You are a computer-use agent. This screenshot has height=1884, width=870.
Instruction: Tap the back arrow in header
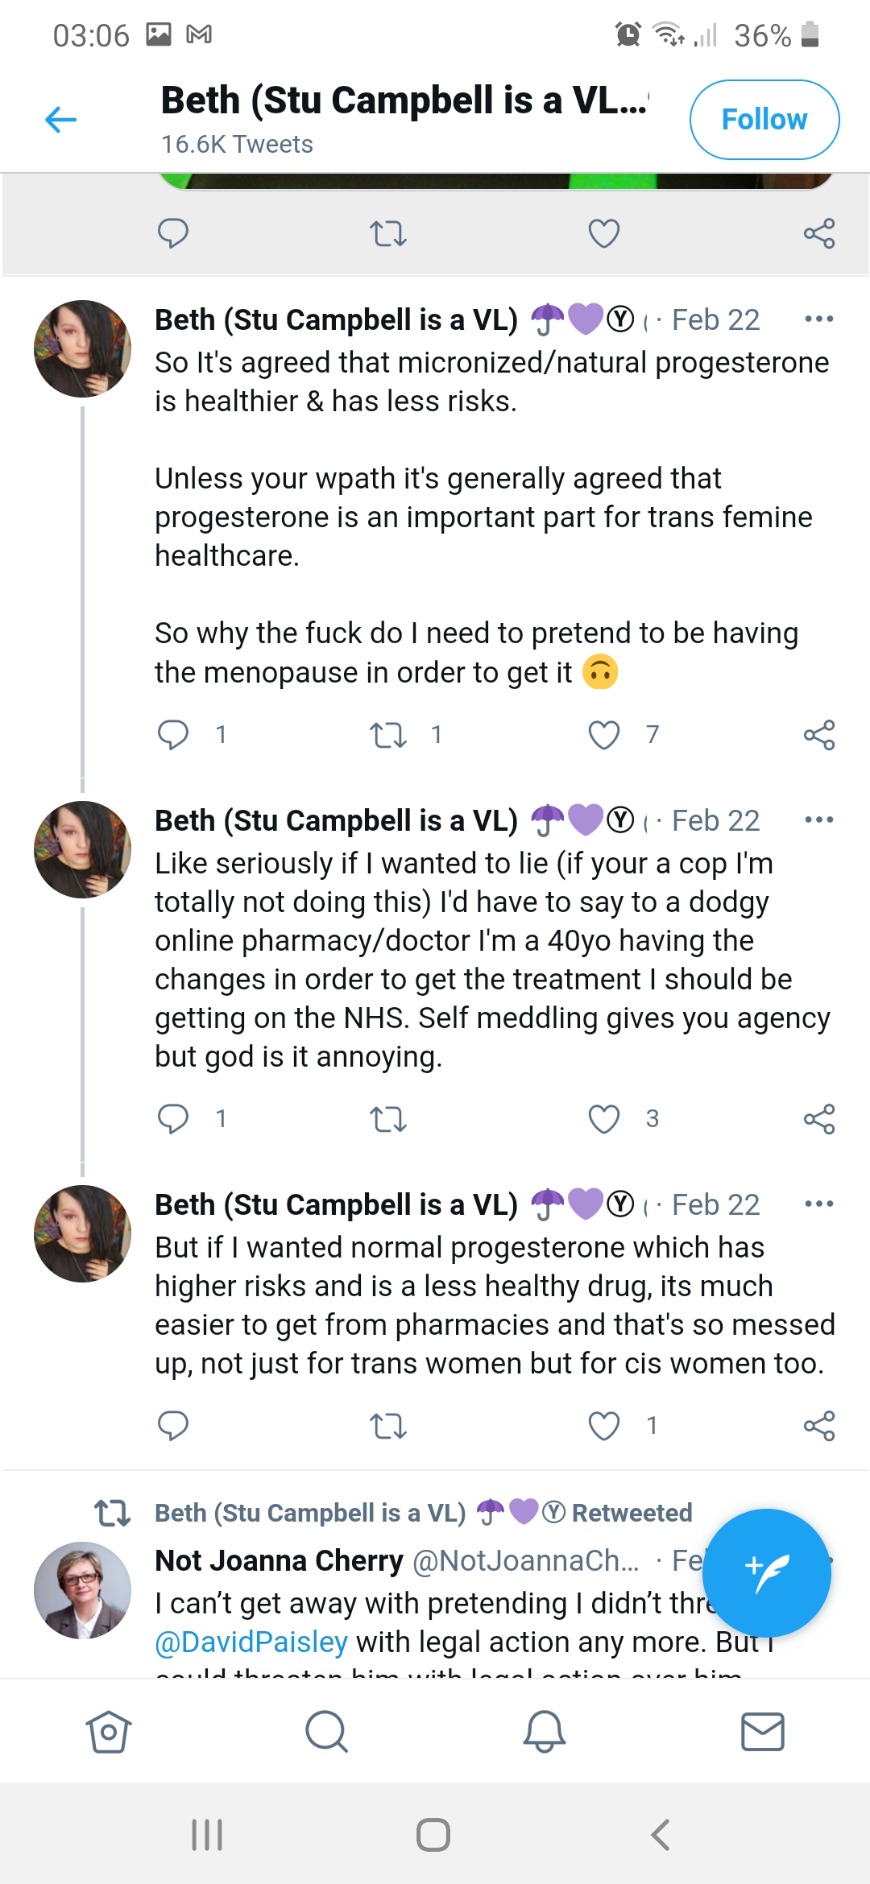61,120
